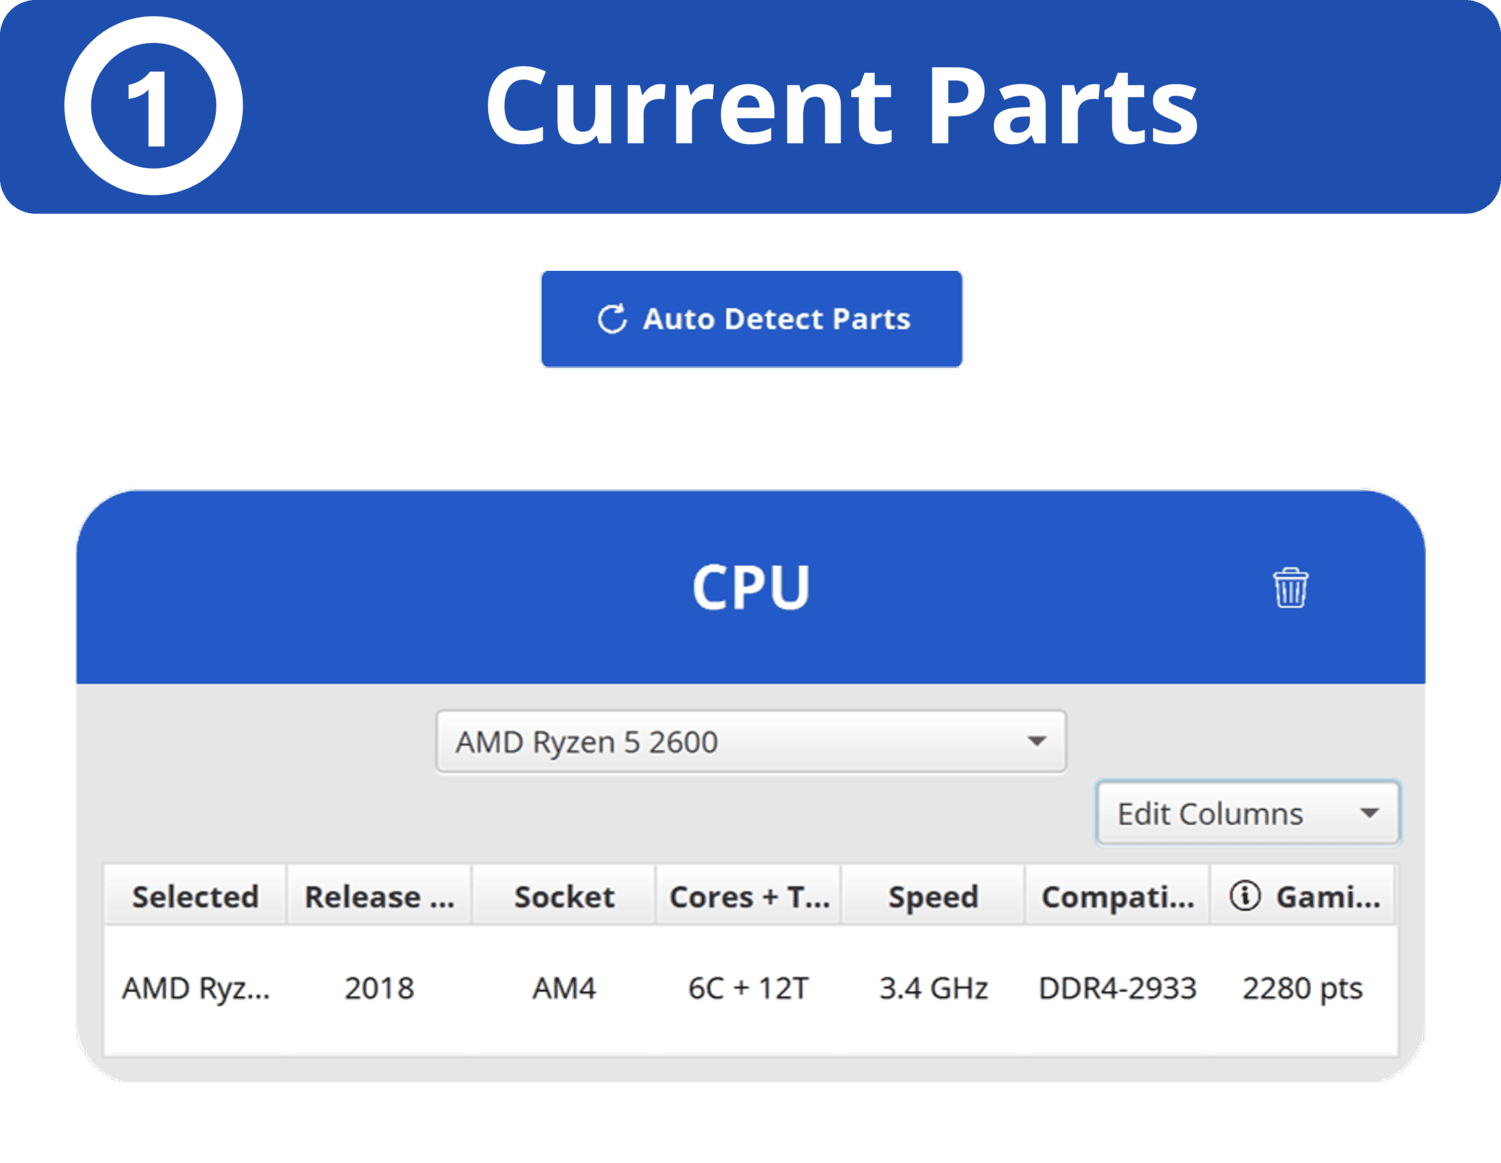Click the Compati... column header
Screen dimensions: 1501x1163
[x=1118, y=896]
